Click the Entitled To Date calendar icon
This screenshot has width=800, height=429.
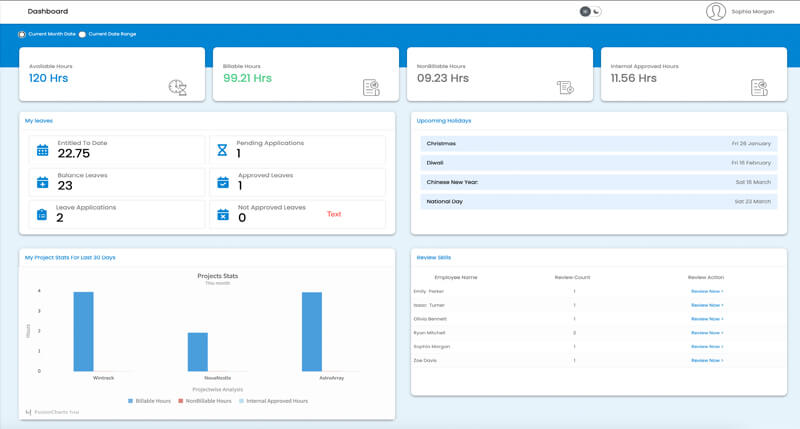pos(42,151)
